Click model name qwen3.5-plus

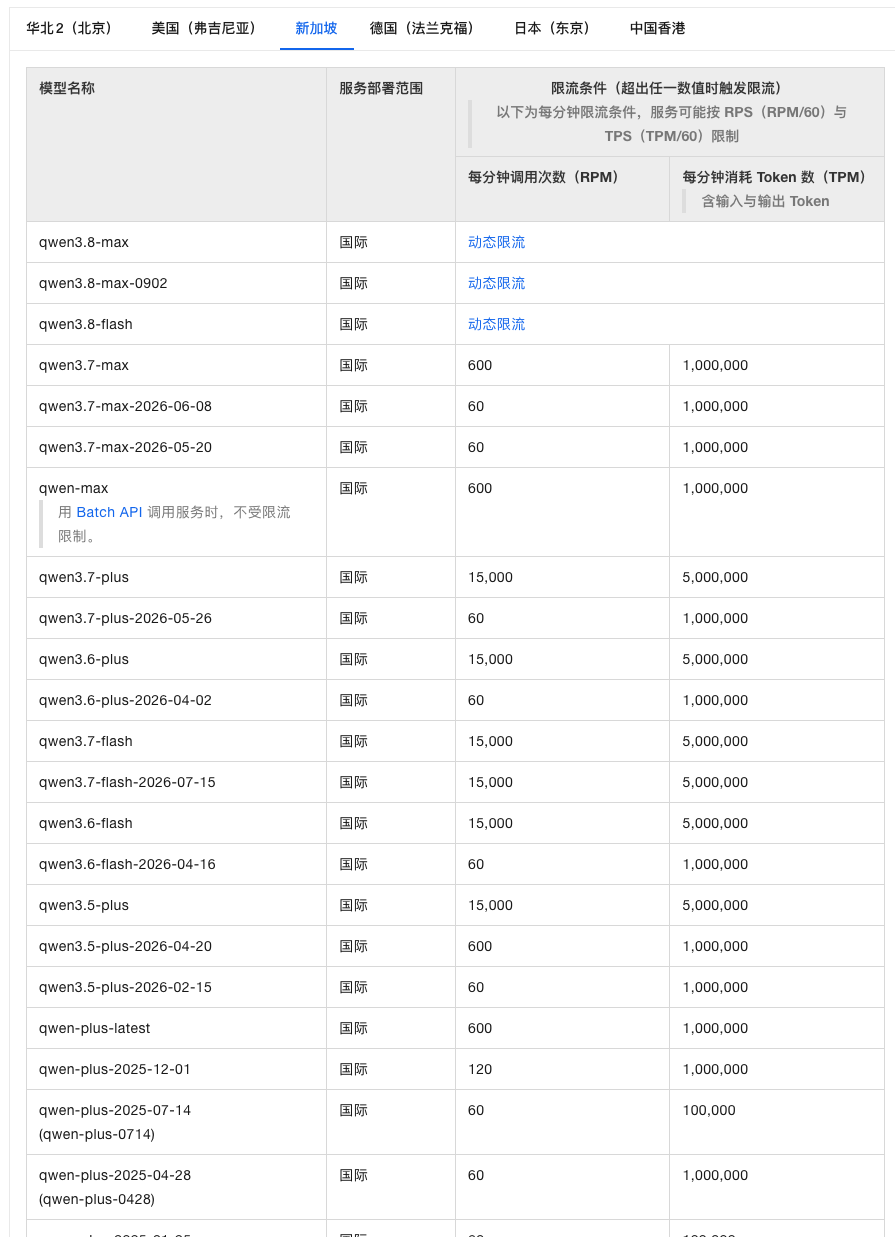[84, 905]
